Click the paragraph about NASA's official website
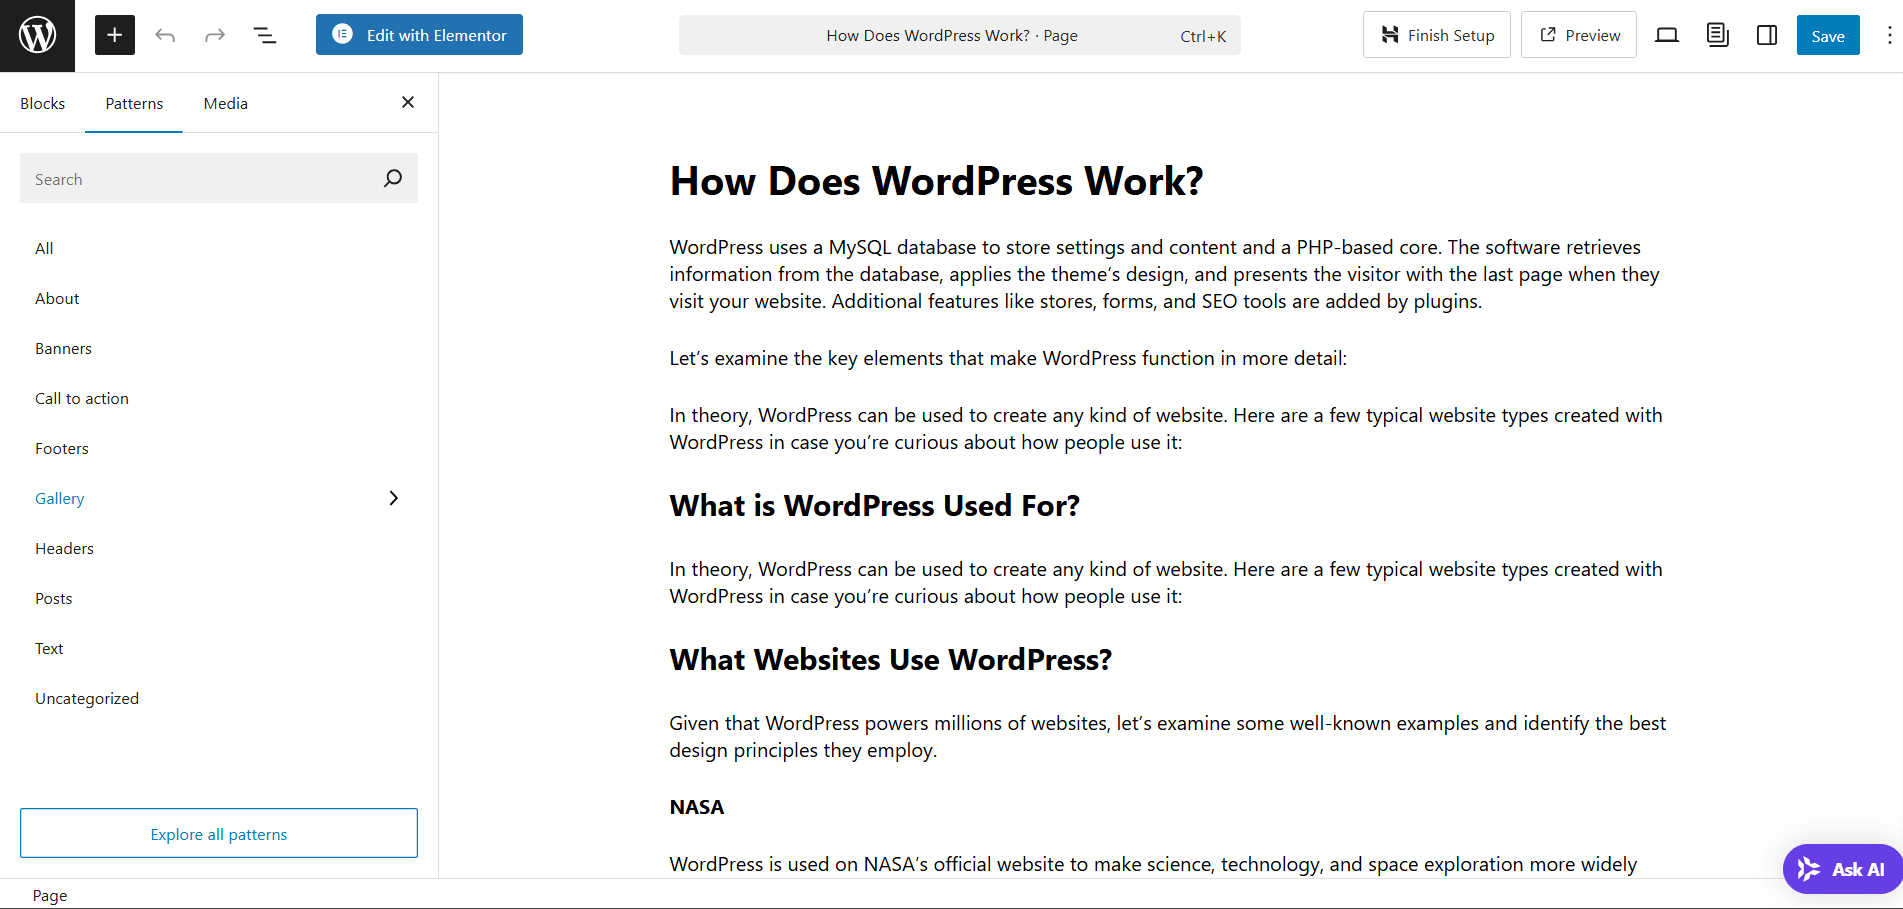The image size is (1903, 909). pos(1153,864)
